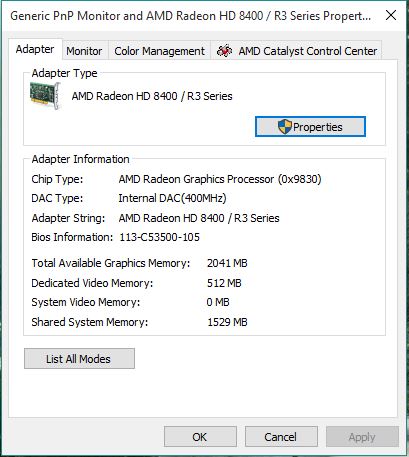The height and width of the screenshot is (457, 409).
Task: Confirm the dialog with OK
Action: point(200,437)
